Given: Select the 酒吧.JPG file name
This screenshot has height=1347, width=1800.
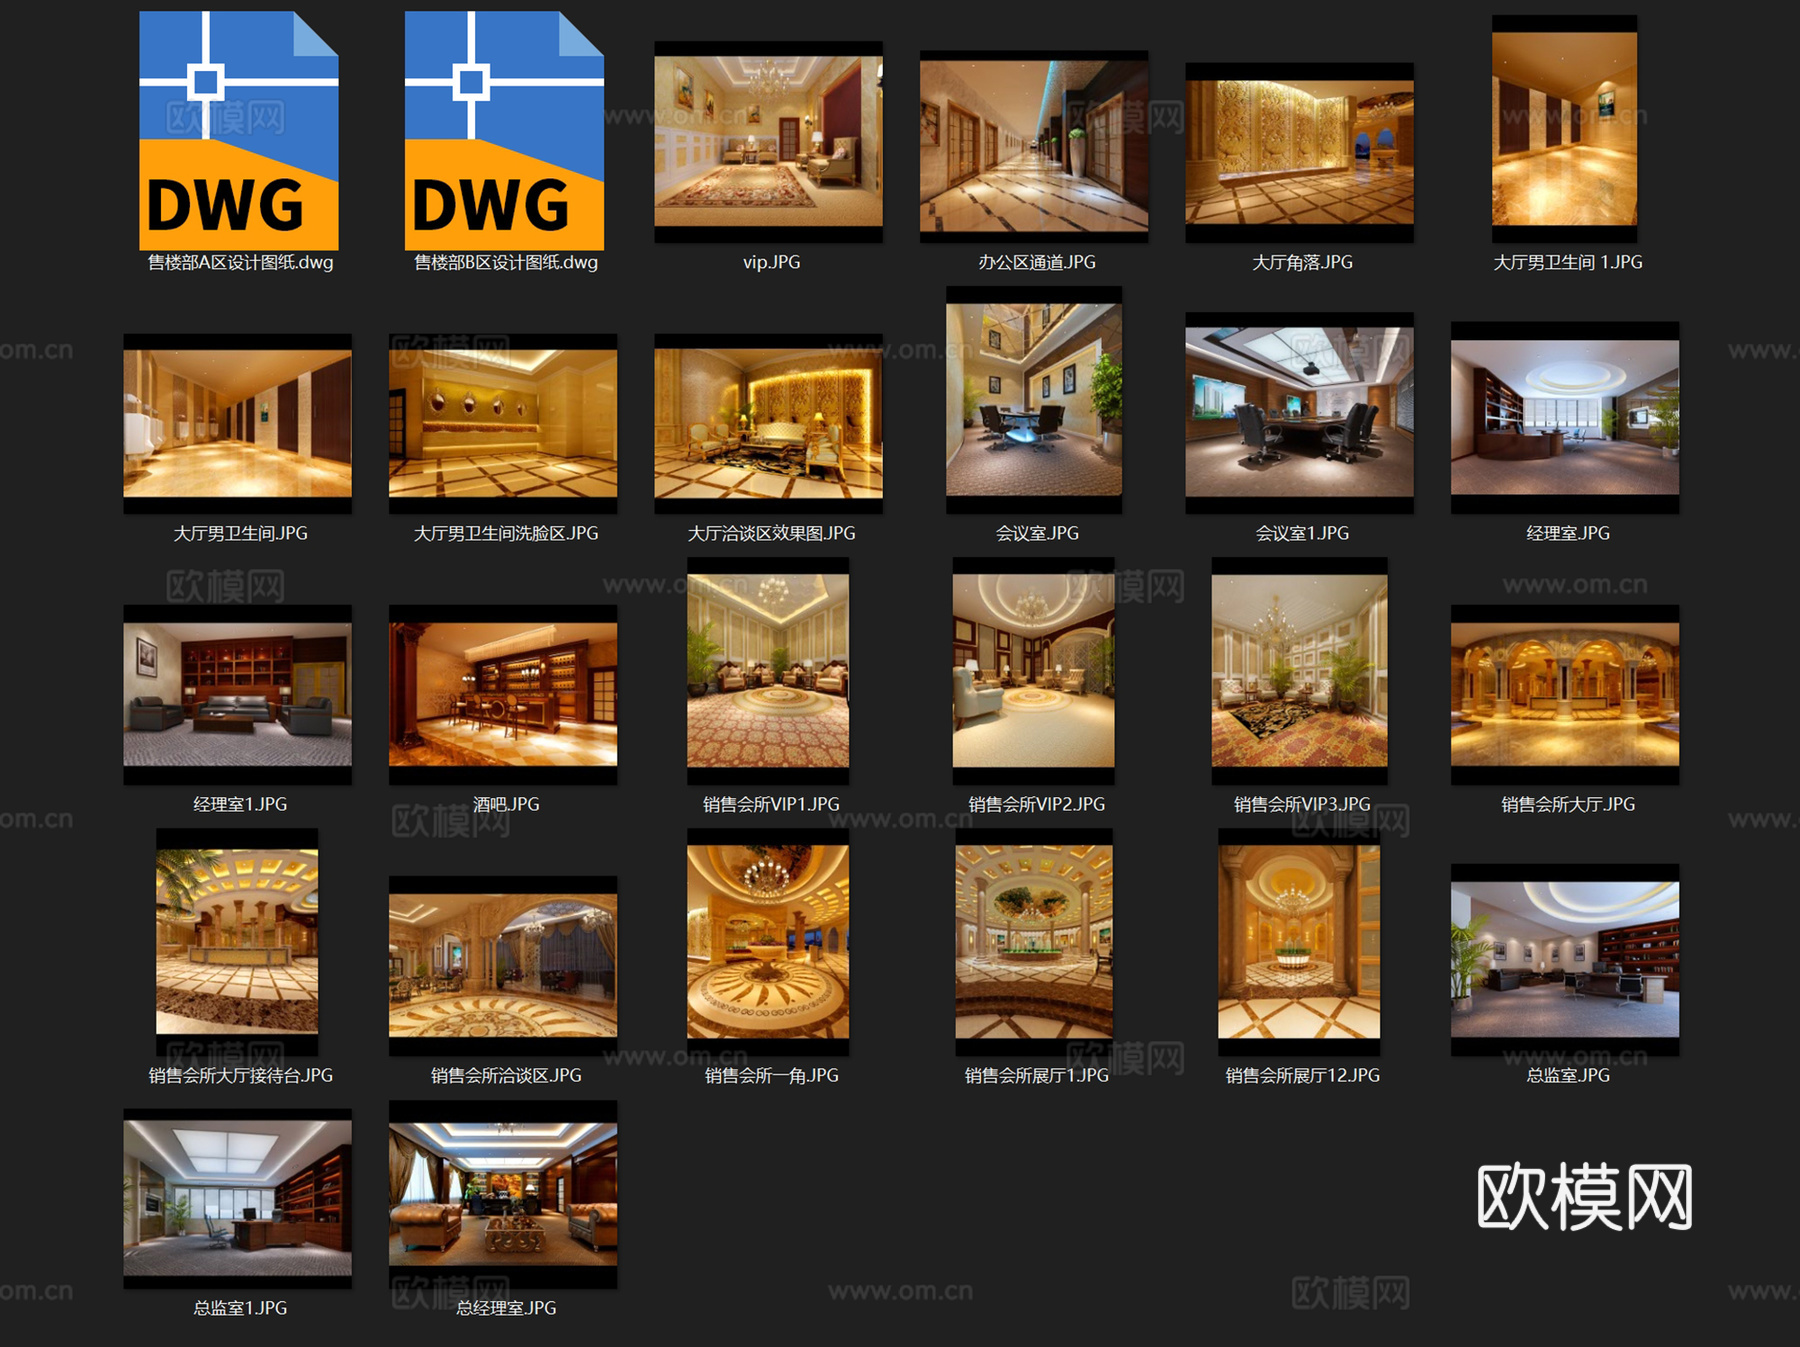Looking at the screenshot, I should [506, 805].
